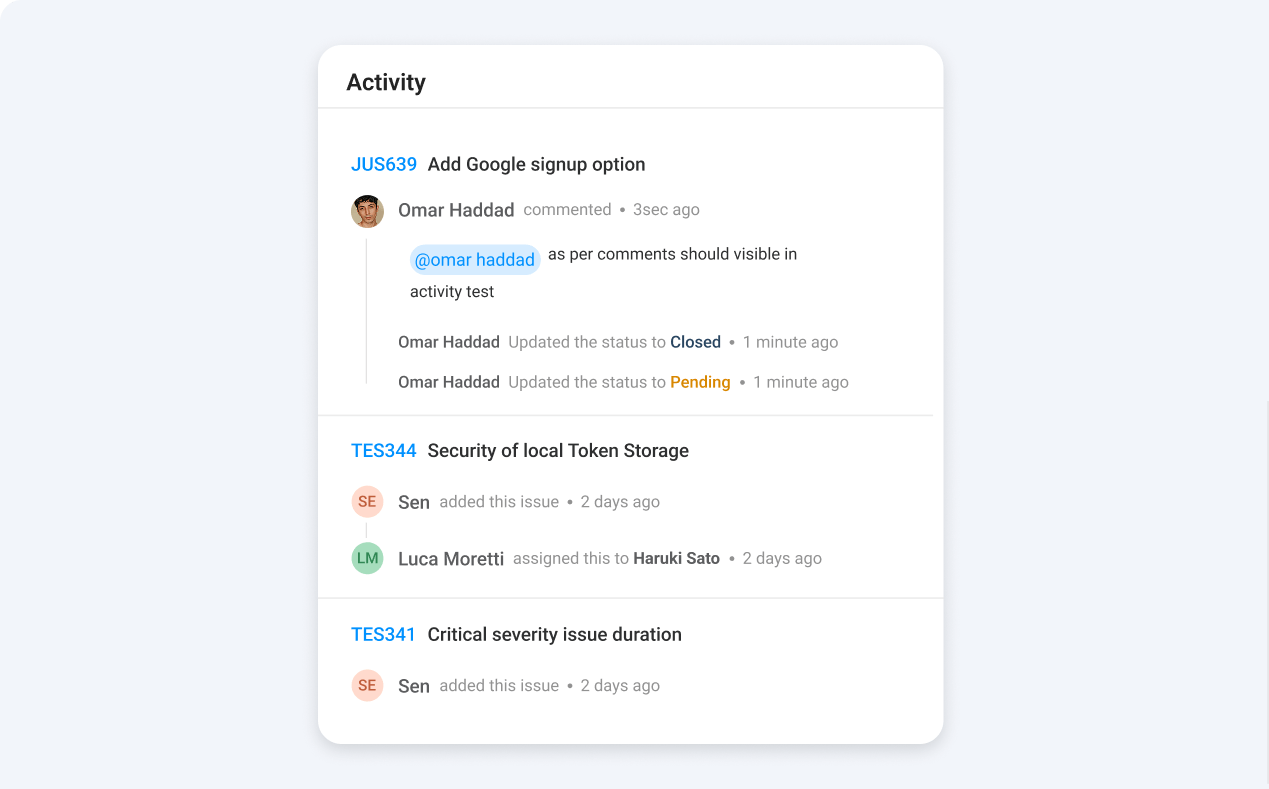Click Omar Haddad name beside 'commented'
This screenshot has height=789, width=1269.
pyautogui.click(x=456, y=210)
